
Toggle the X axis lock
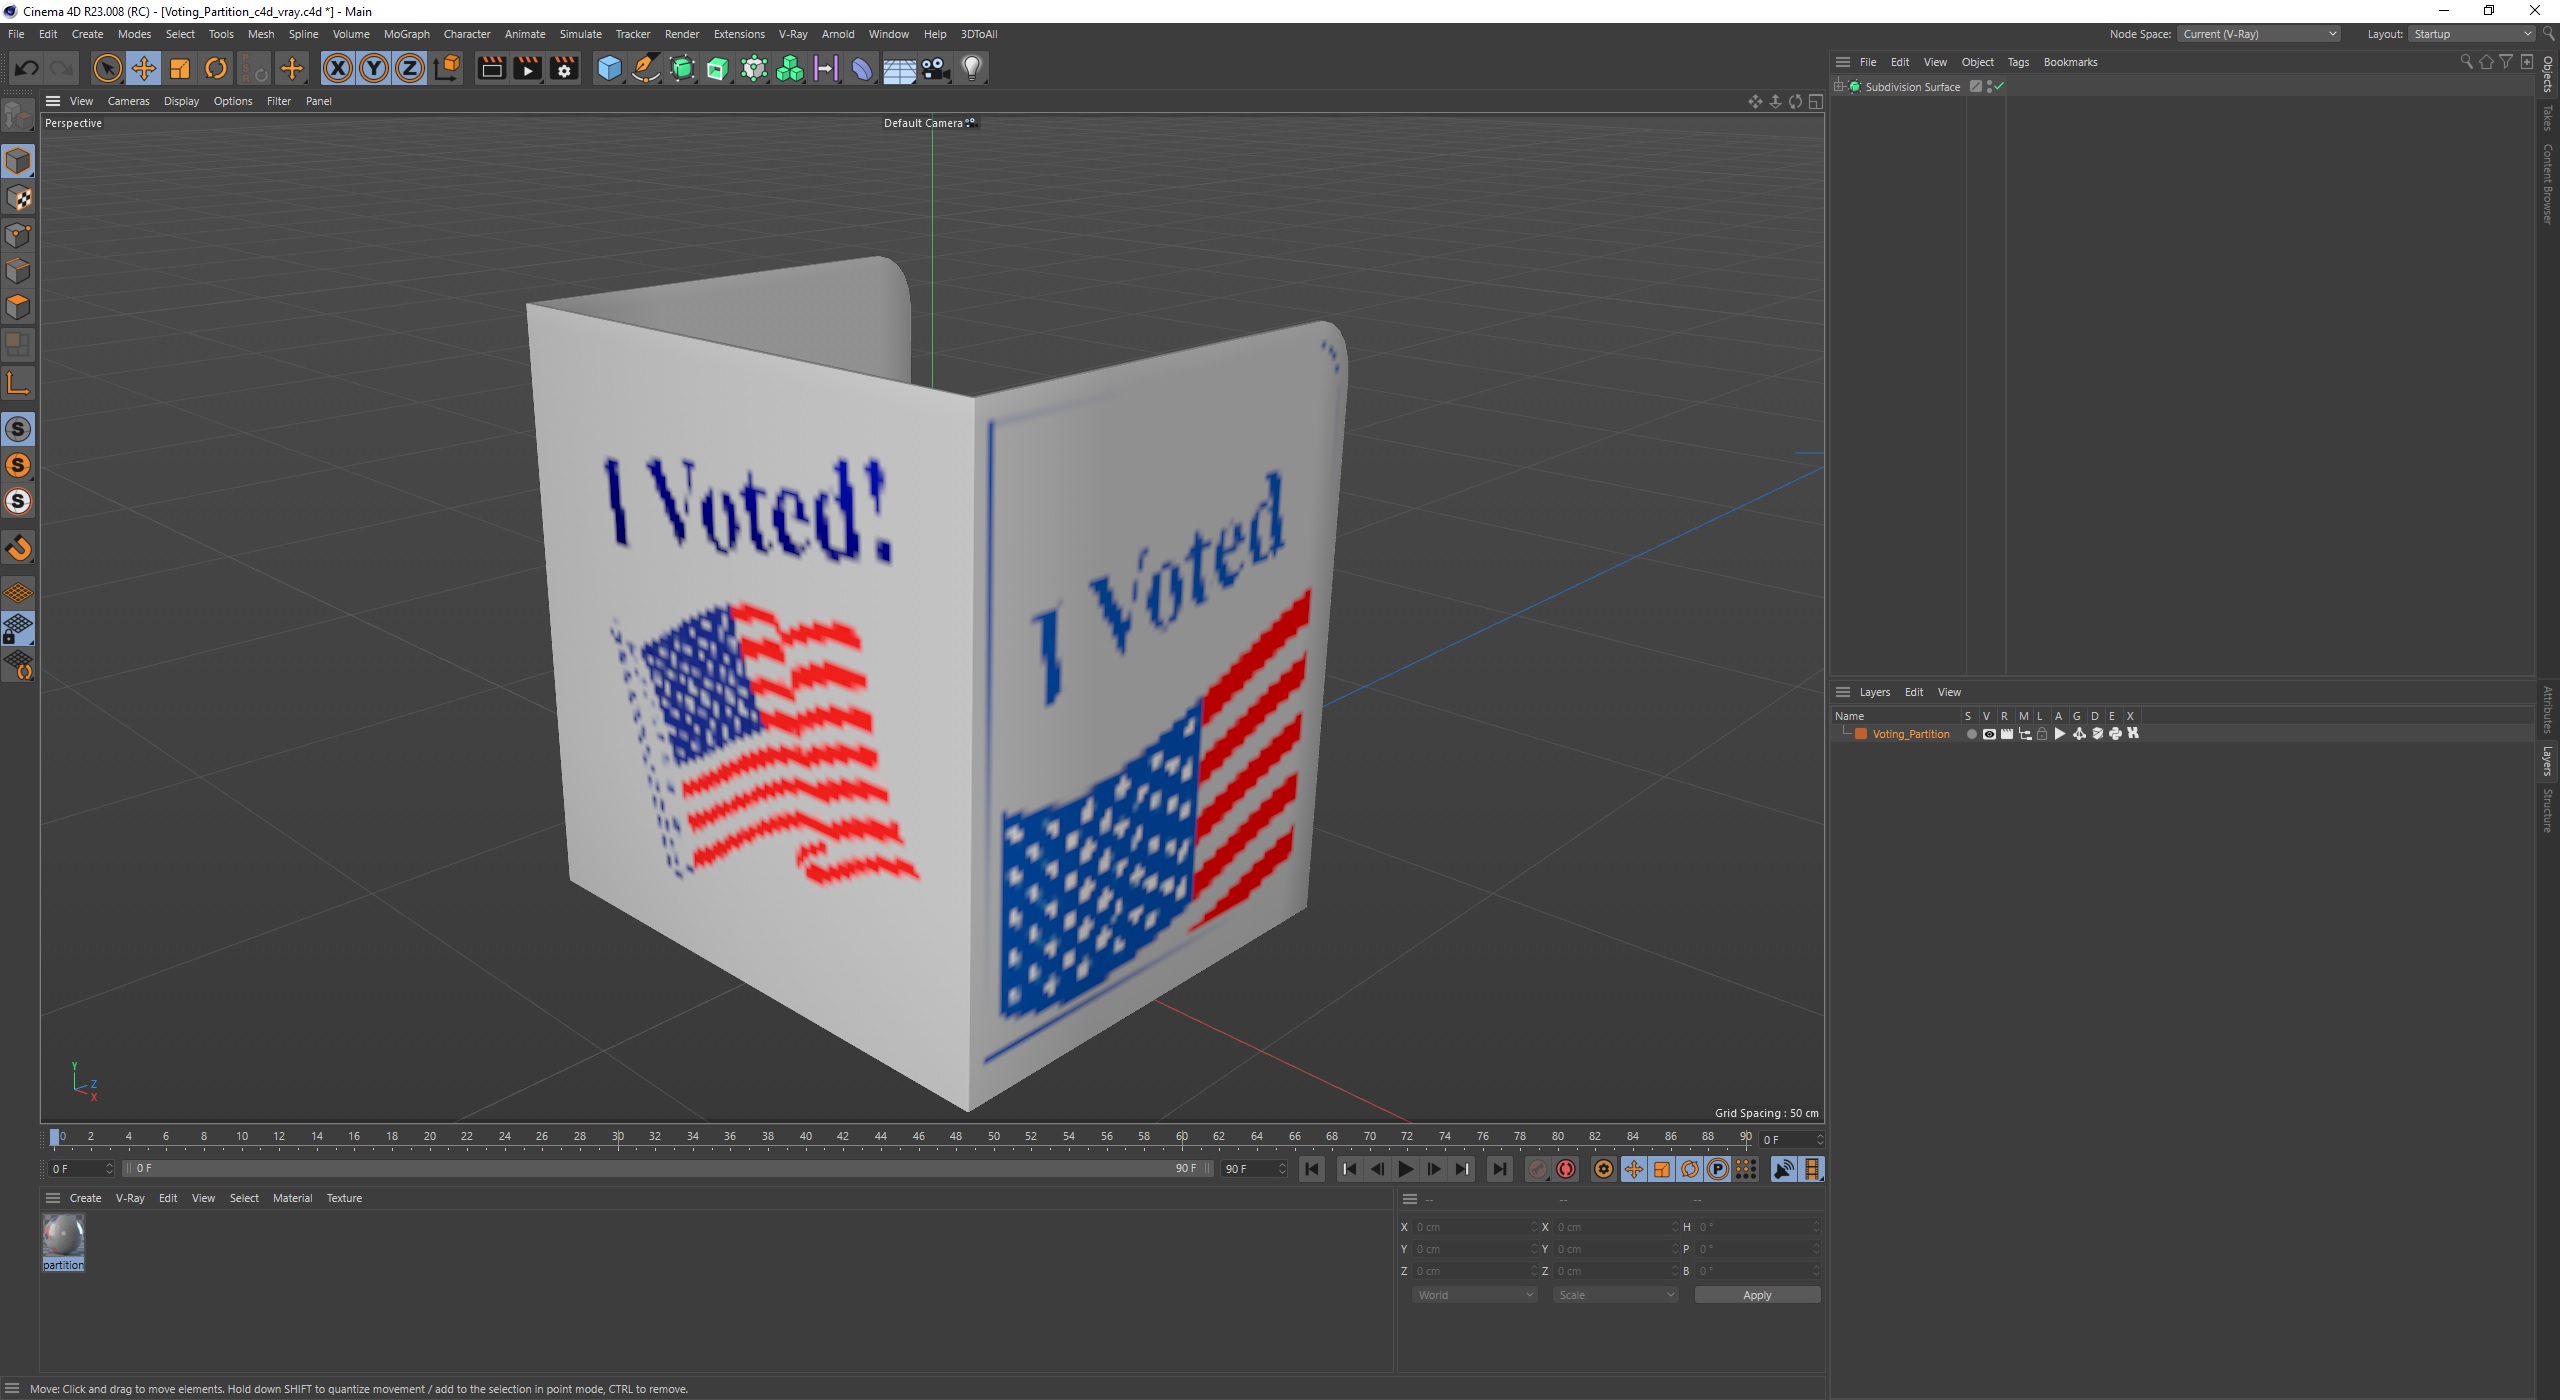[338, 68]
